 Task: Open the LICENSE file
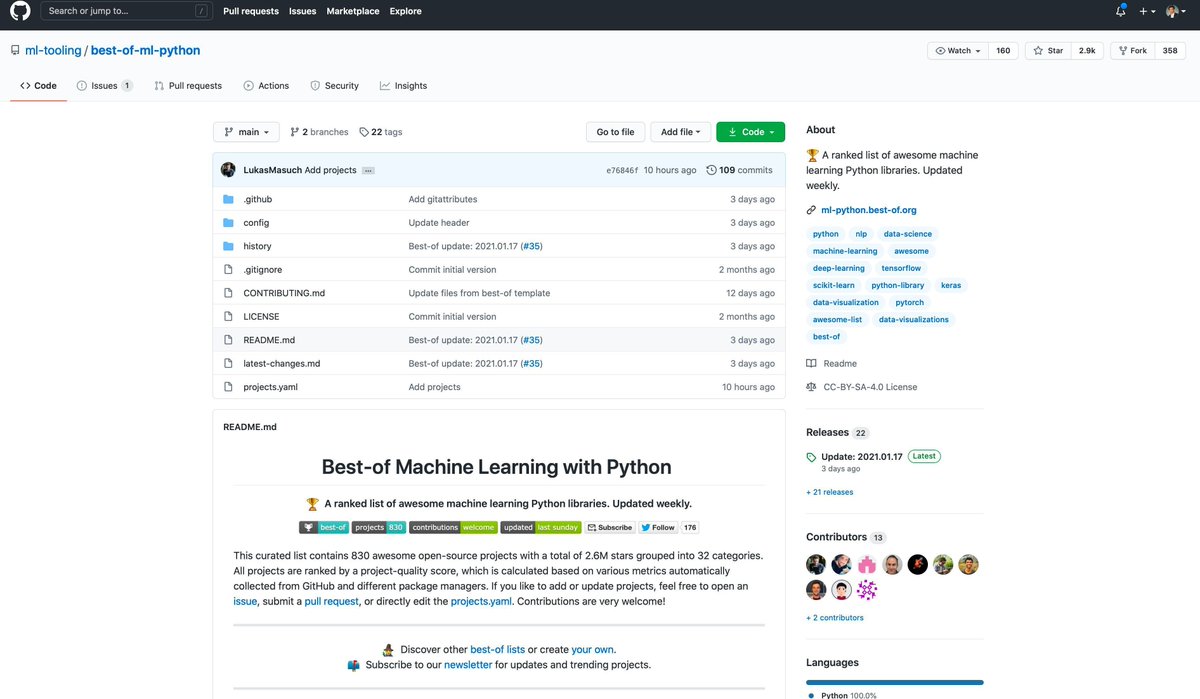click(x=261, y=317)
